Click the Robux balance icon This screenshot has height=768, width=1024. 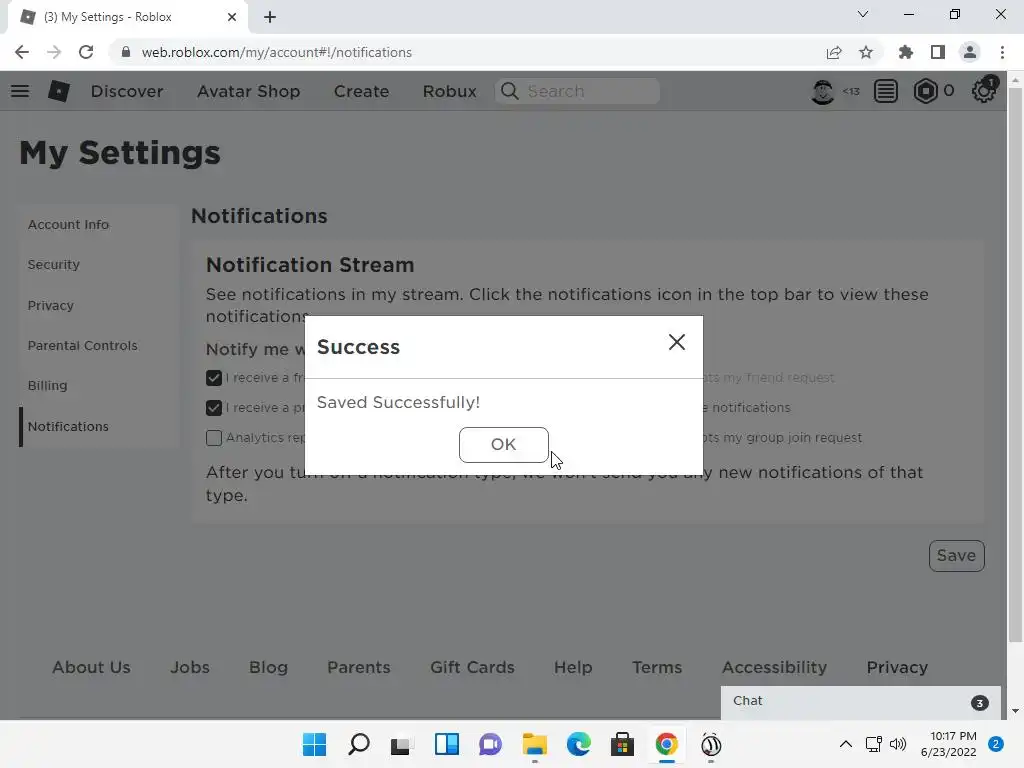[x=925, y=91]
